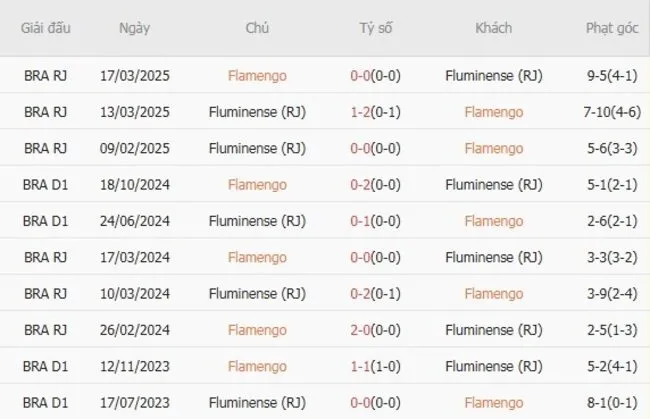Viewport: 650px width, 419px height.
Task: Click the "Ngày" column header
Action: pyautogui.click(x=134, y=28)
